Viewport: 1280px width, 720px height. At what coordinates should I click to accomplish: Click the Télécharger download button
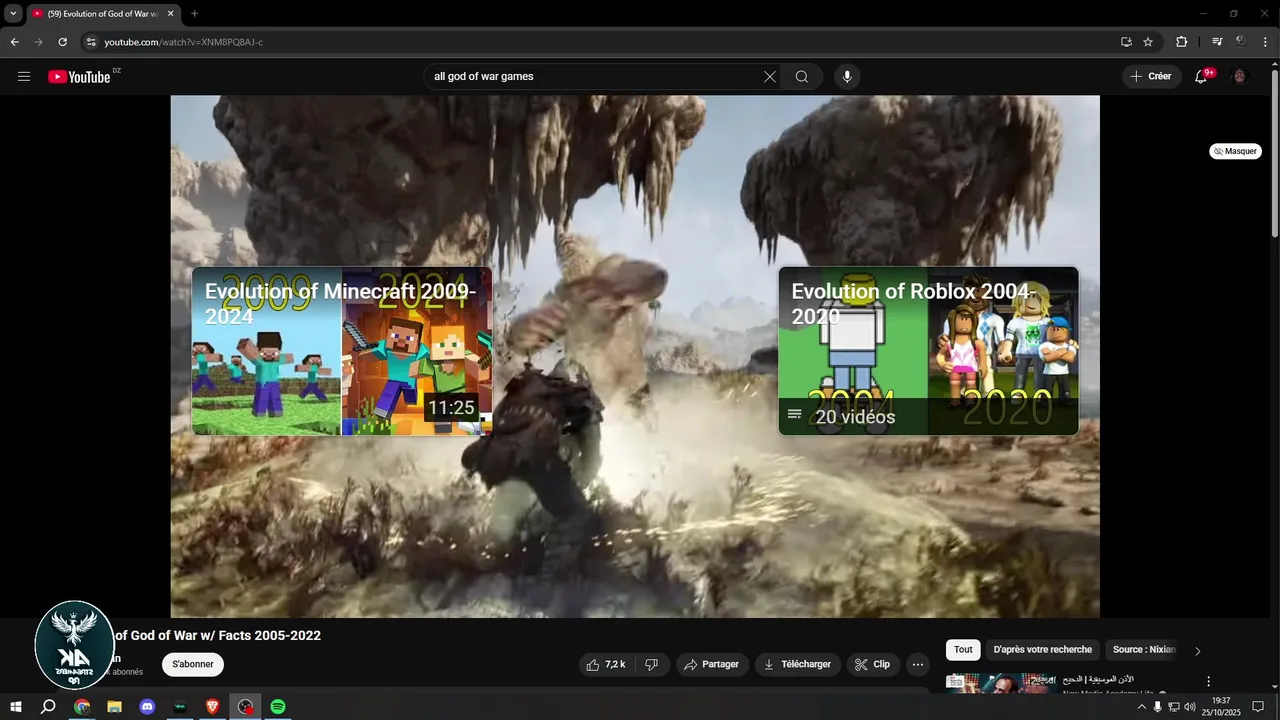point(797,664)
